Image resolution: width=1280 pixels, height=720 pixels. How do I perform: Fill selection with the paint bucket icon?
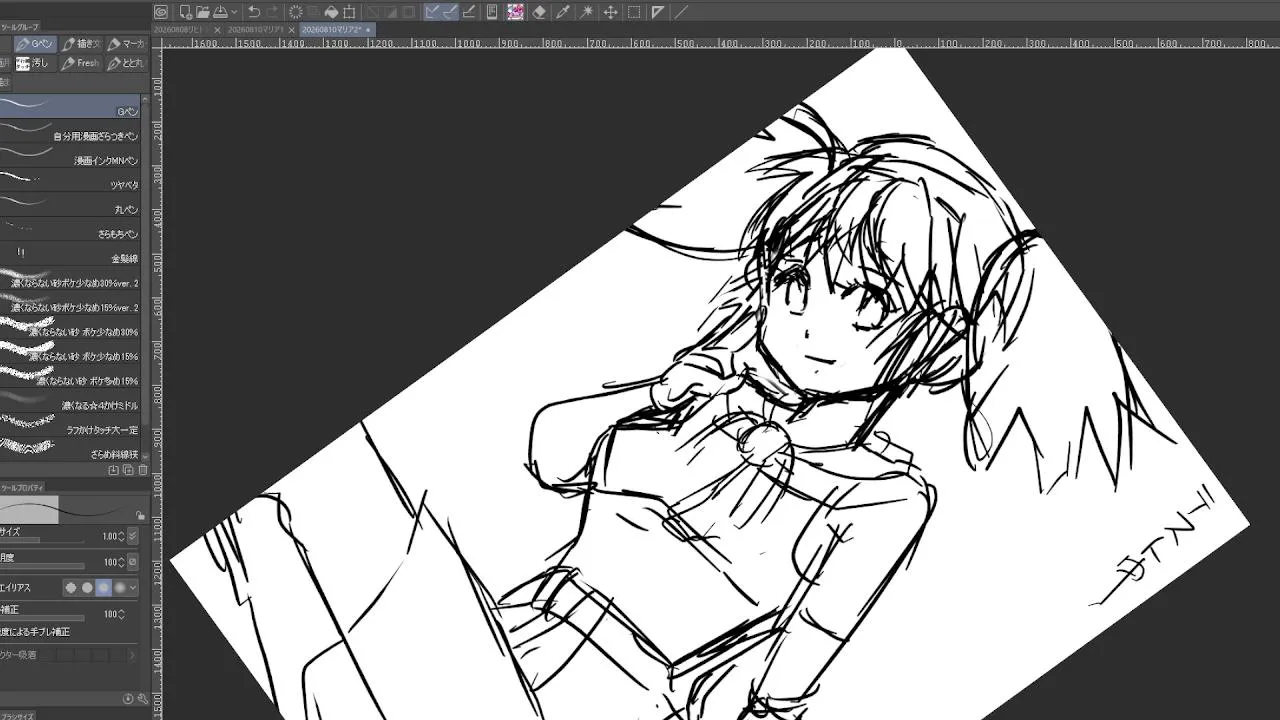click(x=332, y=12)
